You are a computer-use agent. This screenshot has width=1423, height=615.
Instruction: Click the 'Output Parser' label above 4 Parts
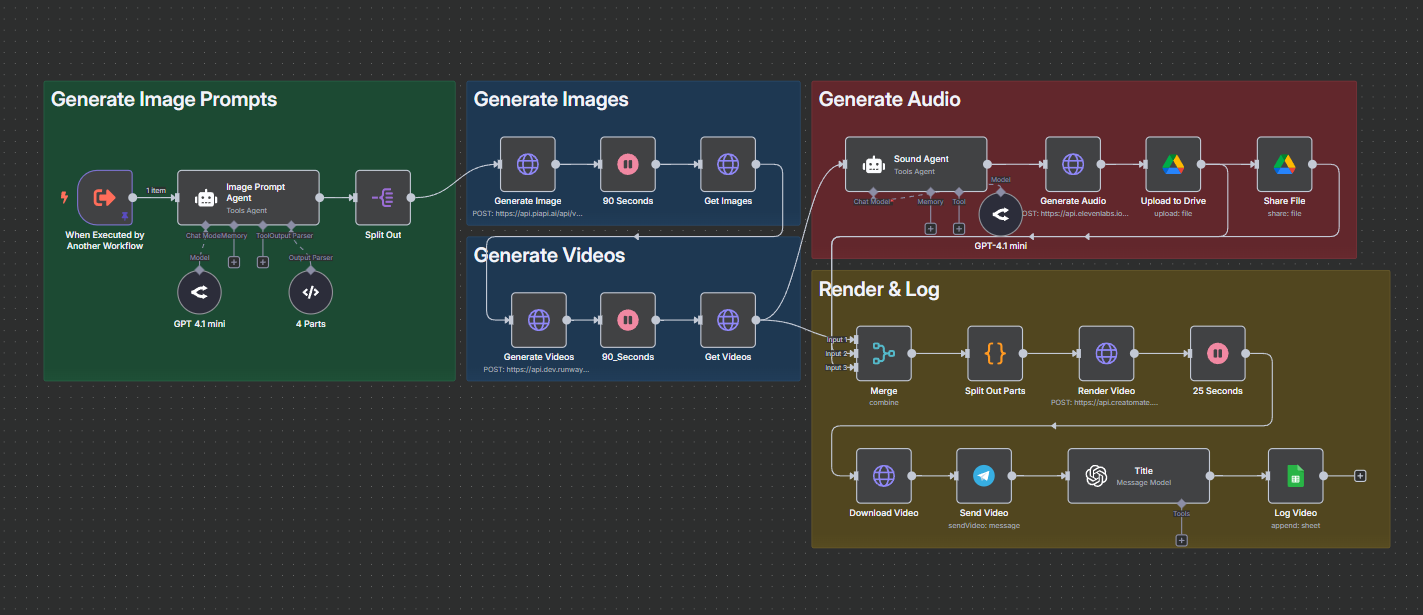(x=311, y=257)
